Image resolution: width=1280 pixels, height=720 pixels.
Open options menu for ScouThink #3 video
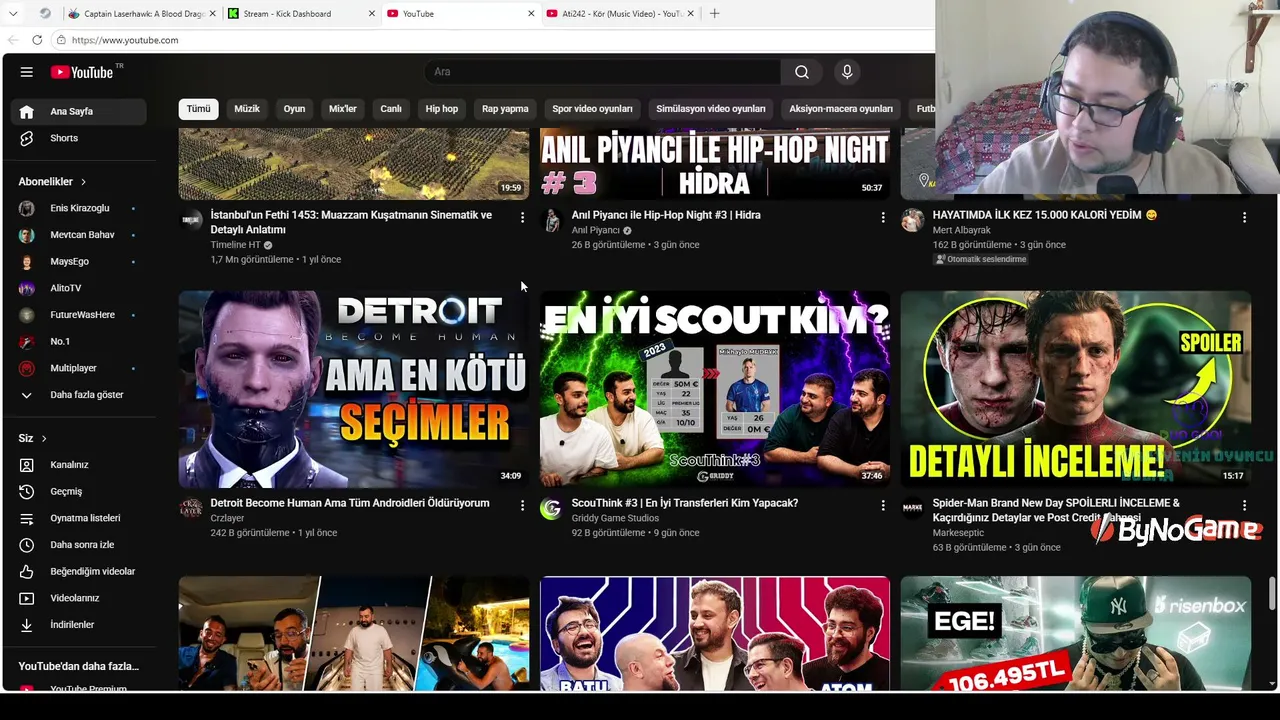[x=883, y=506]
